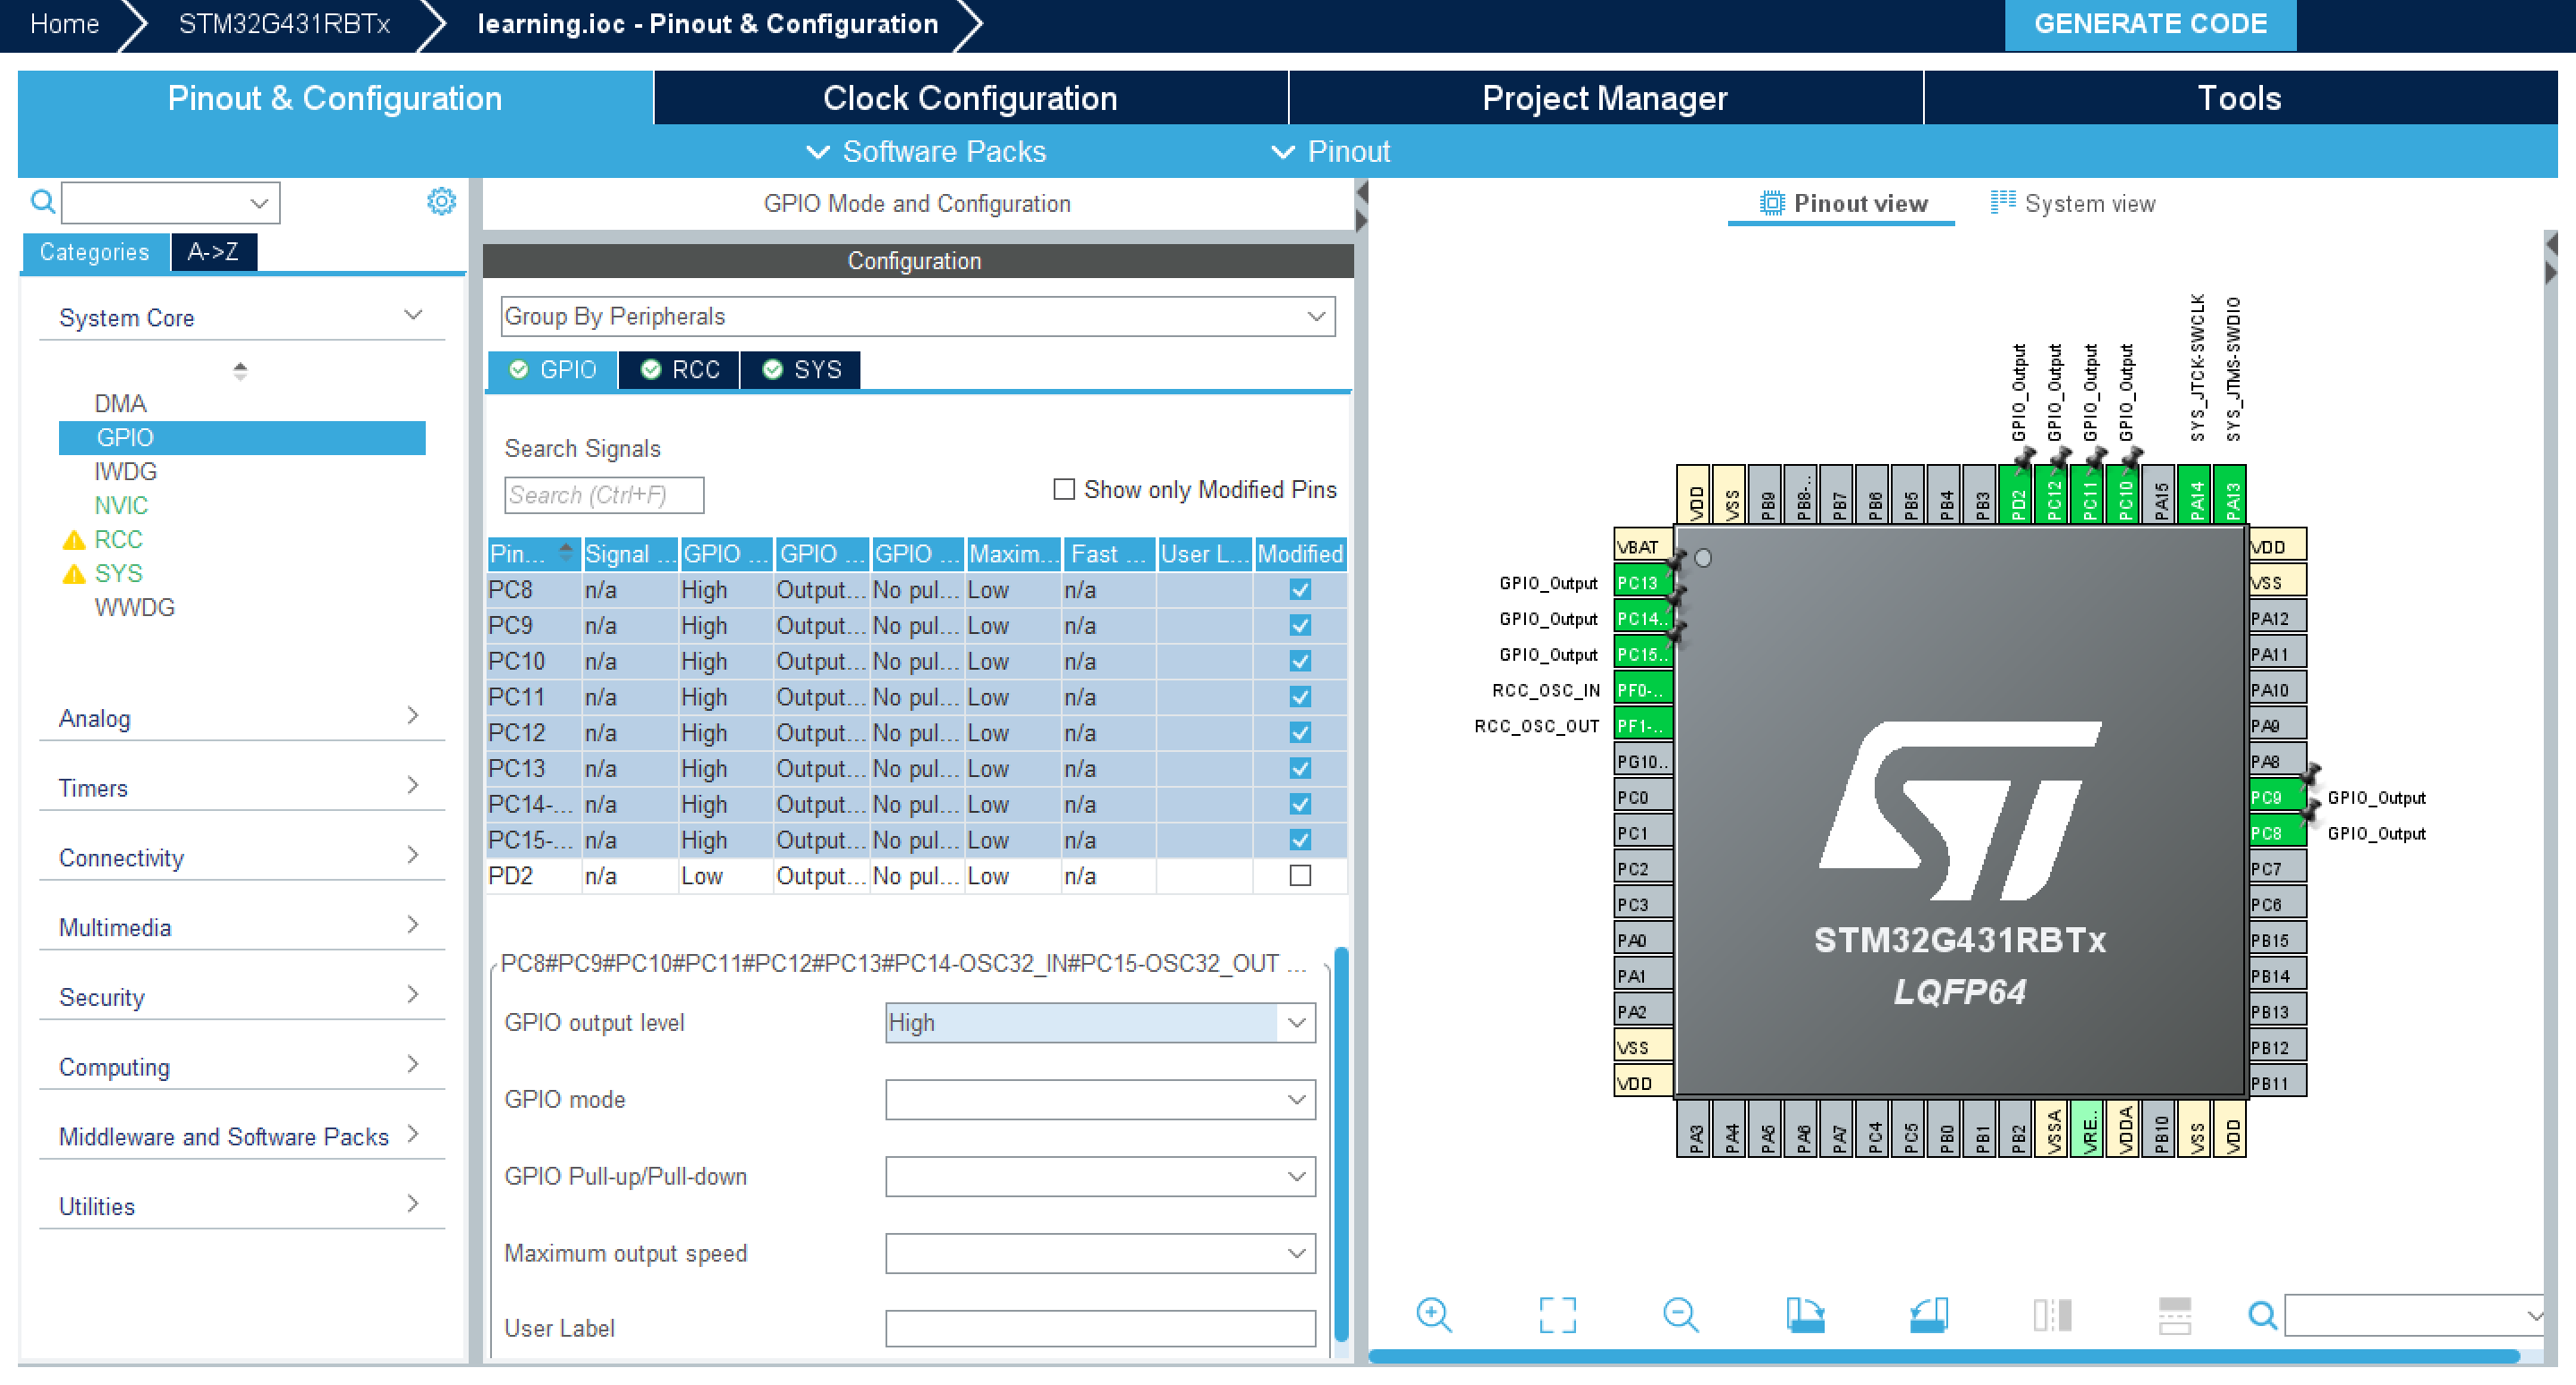Click the zoom in magnifier icon

pyautogui.click(x=1433, y=1314)
